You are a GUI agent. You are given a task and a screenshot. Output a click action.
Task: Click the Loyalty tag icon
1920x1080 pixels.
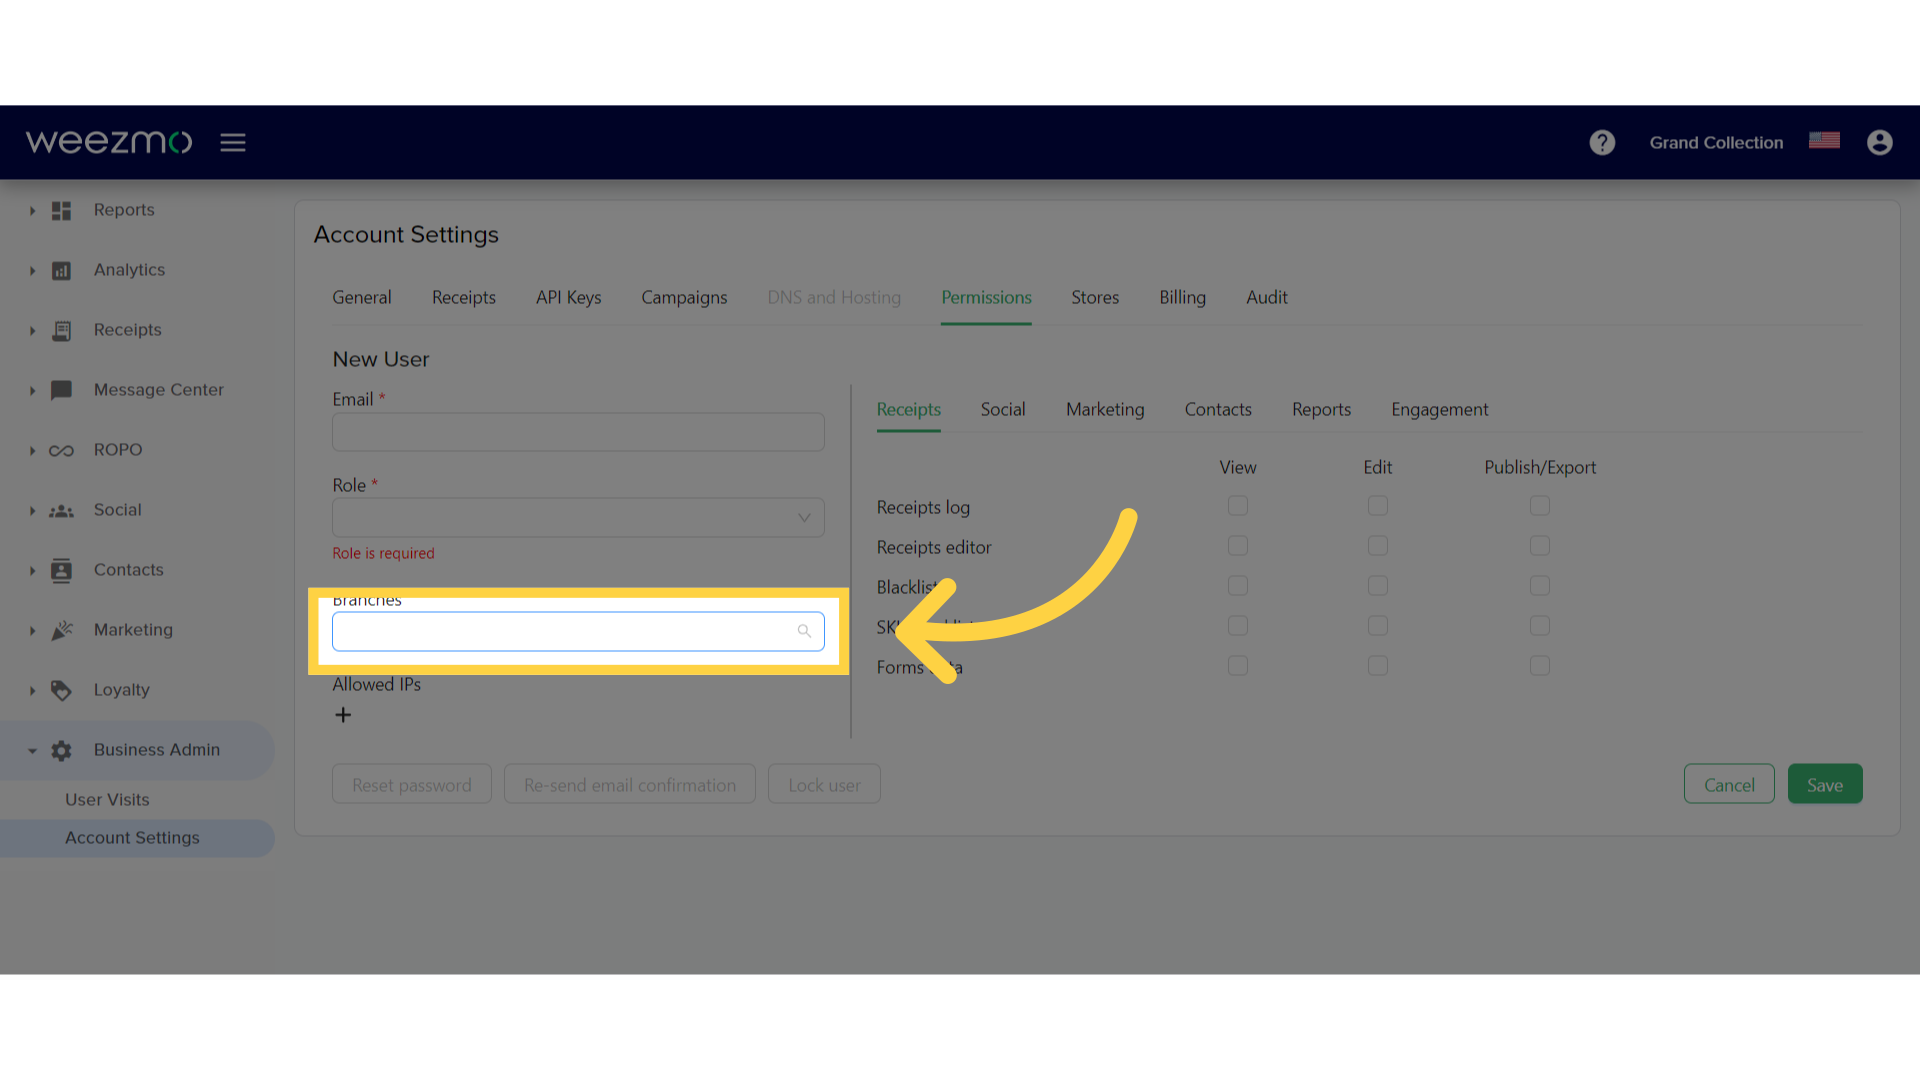61,690
